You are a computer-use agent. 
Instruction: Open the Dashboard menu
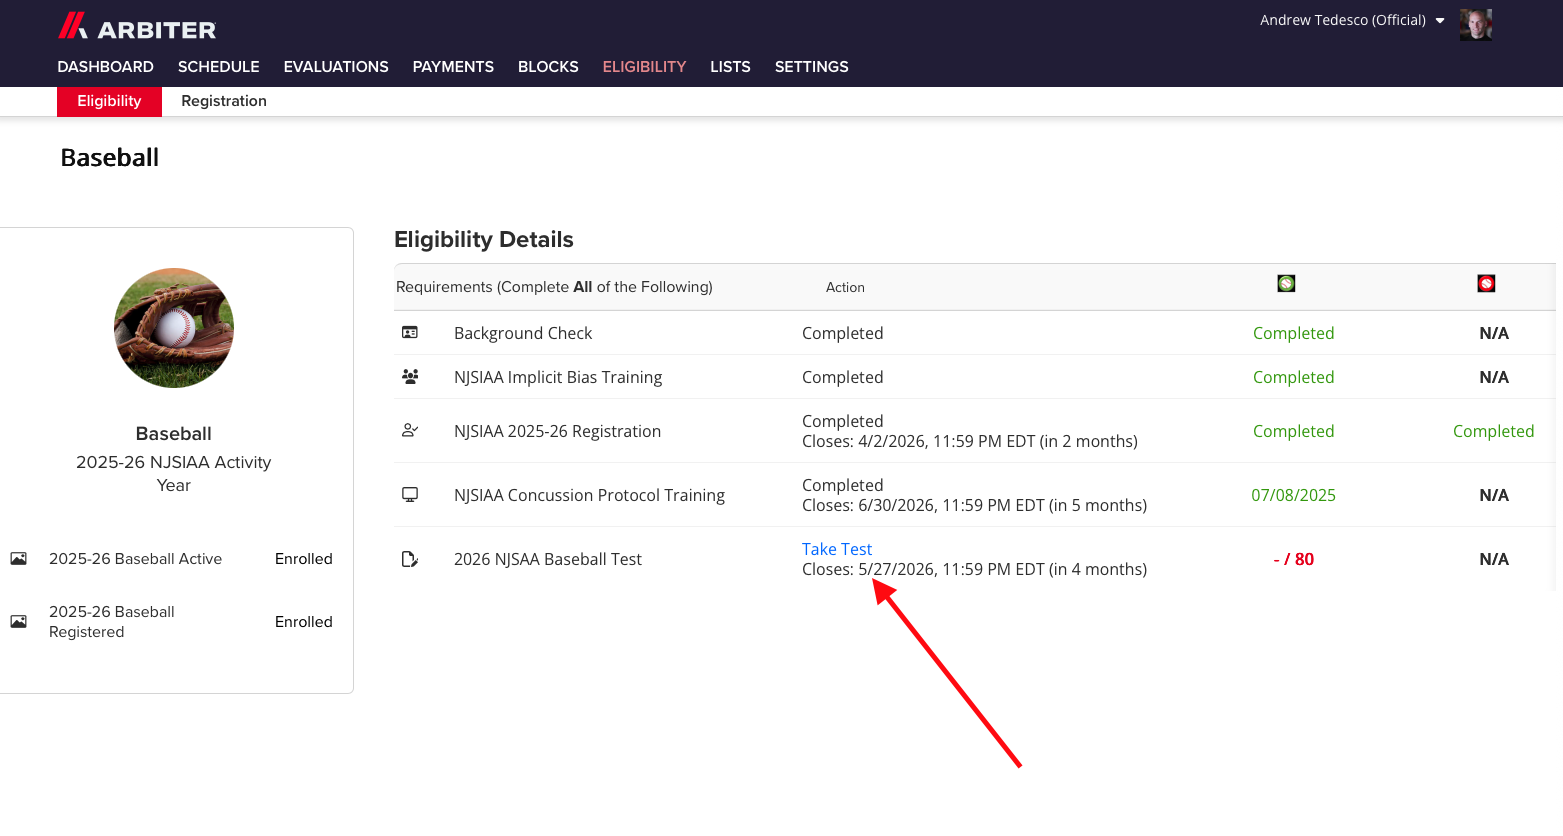[x=105, y=67]
